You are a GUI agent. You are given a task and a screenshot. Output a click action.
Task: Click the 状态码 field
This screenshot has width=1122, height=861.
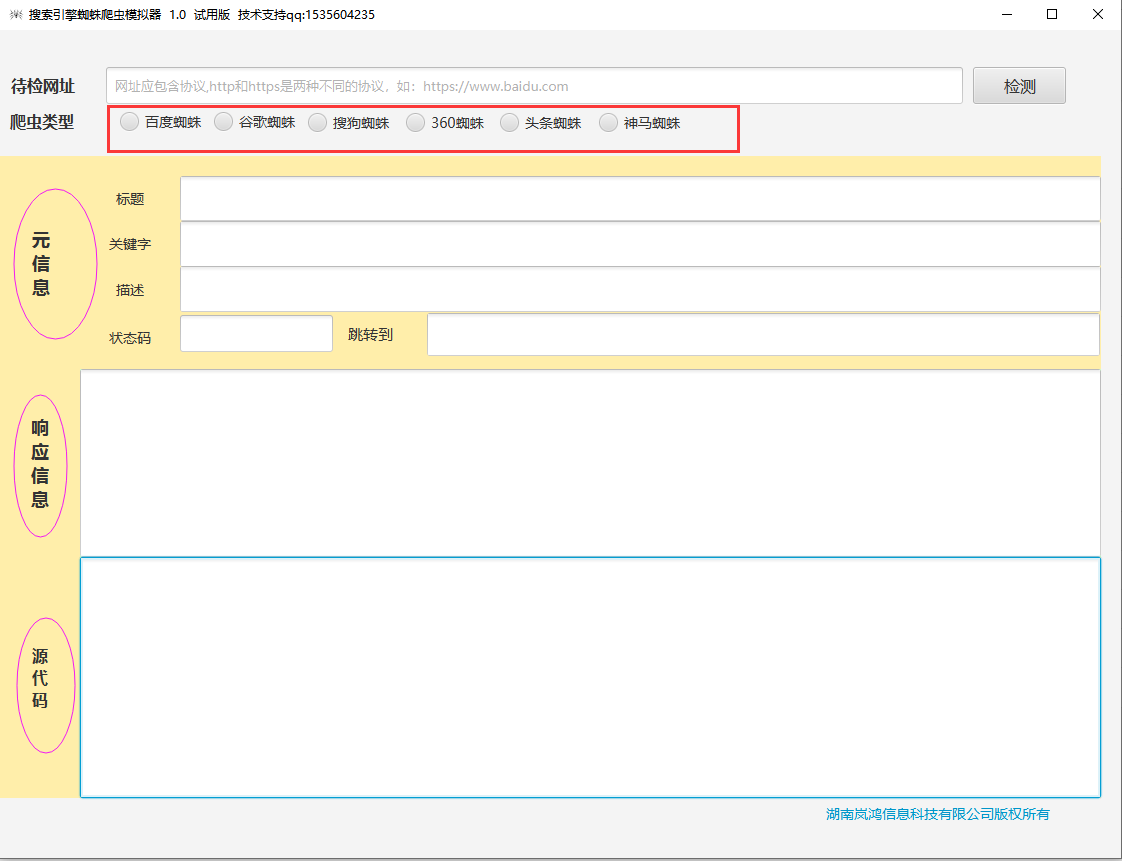[256, 334]
